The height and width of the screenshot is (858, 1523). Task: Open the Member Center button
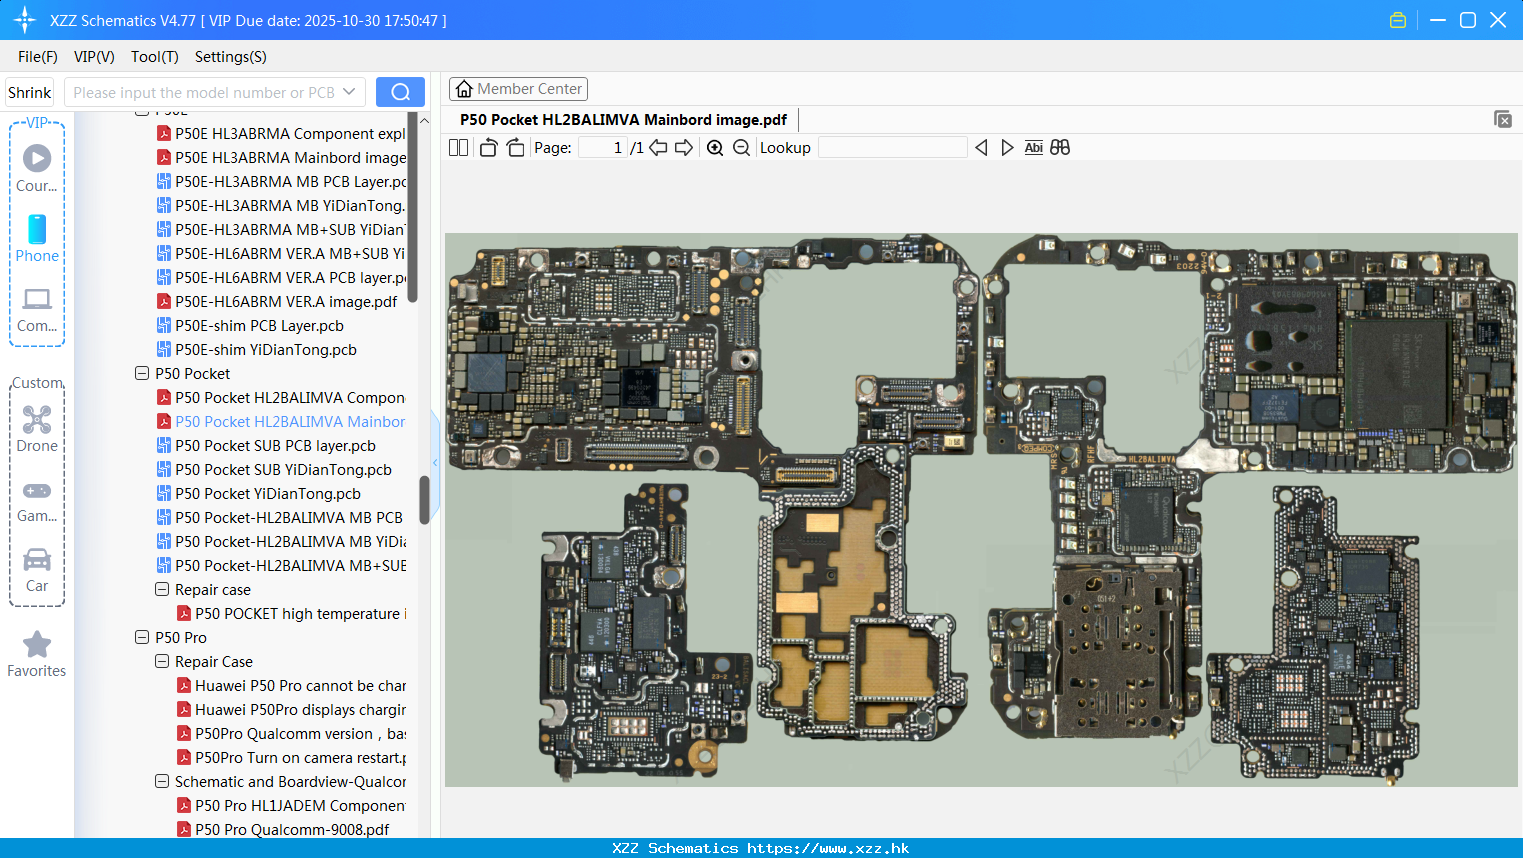(518, 89)
